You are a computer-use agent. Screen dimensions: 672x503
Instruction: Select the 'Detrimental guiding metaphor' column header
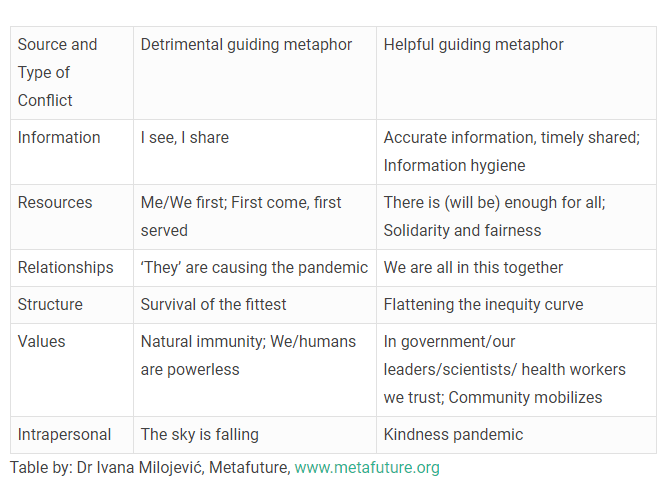tap(246, 45)
